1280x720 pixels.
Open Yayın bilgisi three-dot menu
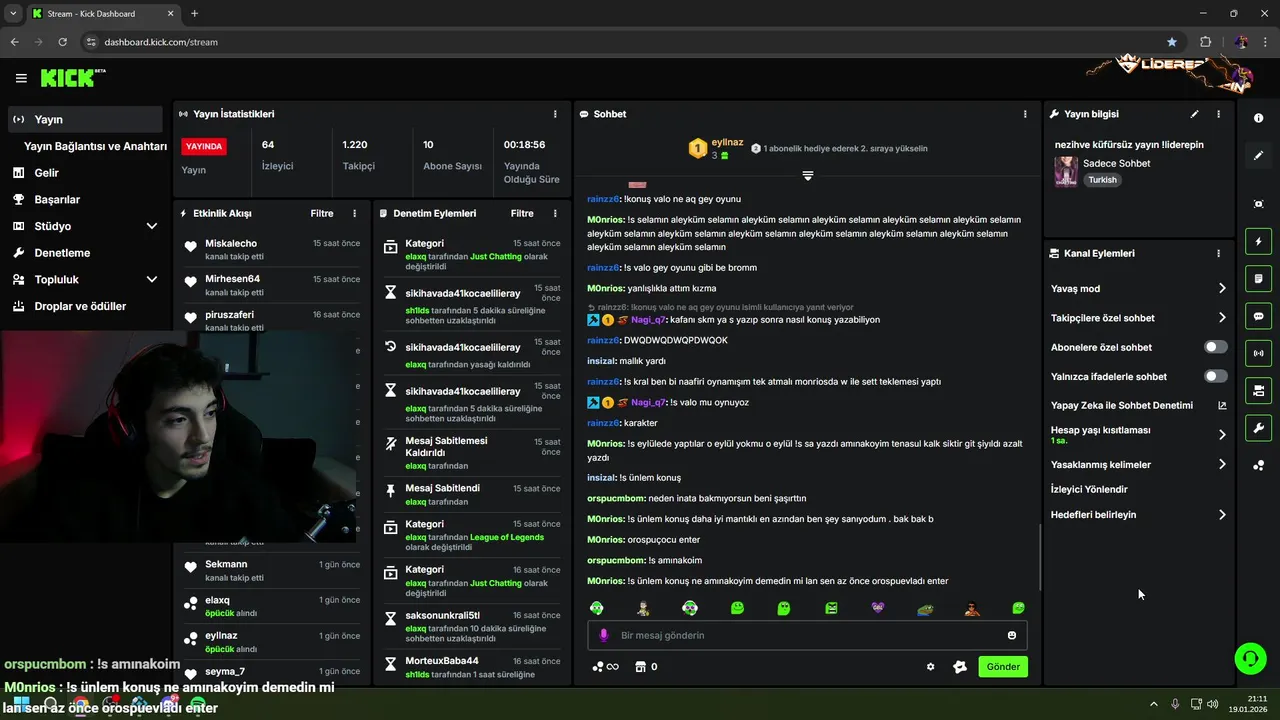click(x=1218, y=114)
